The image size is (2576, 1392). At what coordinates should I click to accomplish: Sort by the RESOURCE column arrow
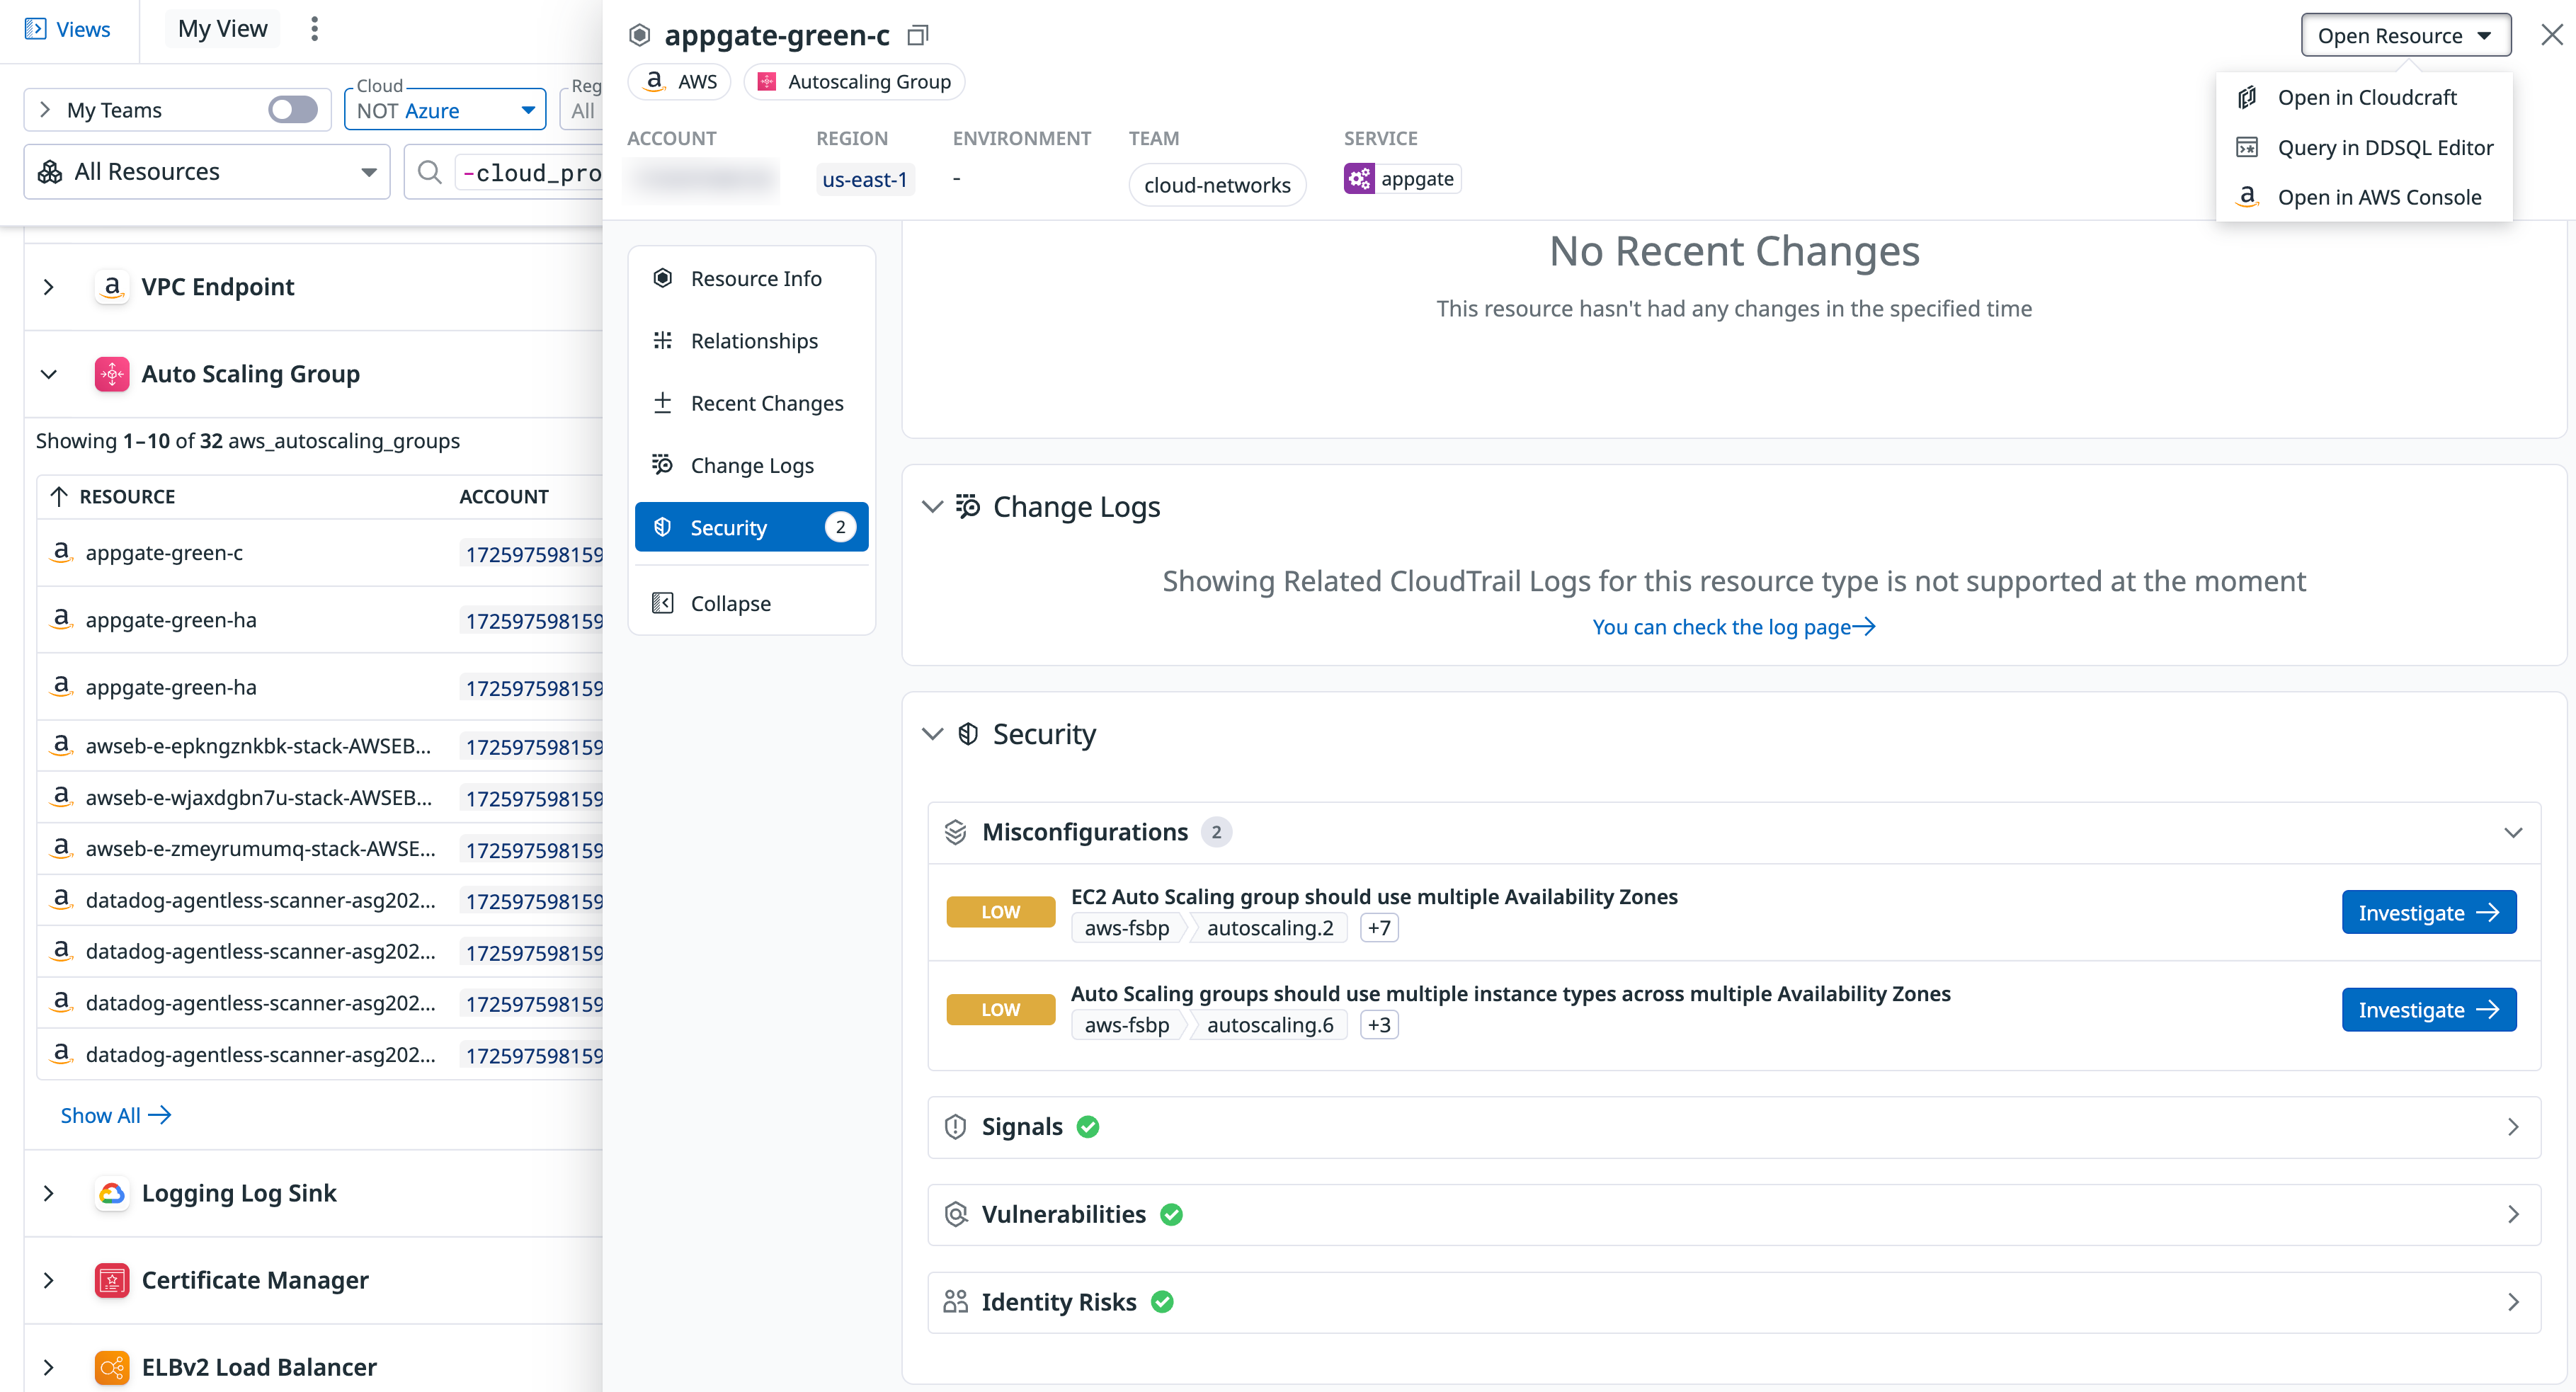coord(59,497)
